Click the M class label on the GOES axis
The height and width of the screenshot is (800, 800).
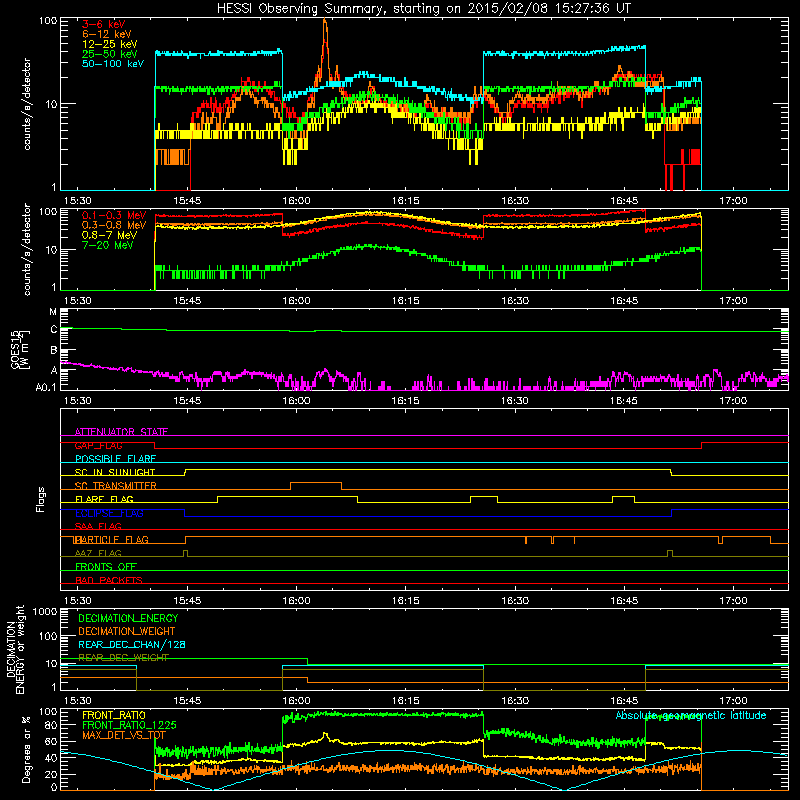coord(53,312)
